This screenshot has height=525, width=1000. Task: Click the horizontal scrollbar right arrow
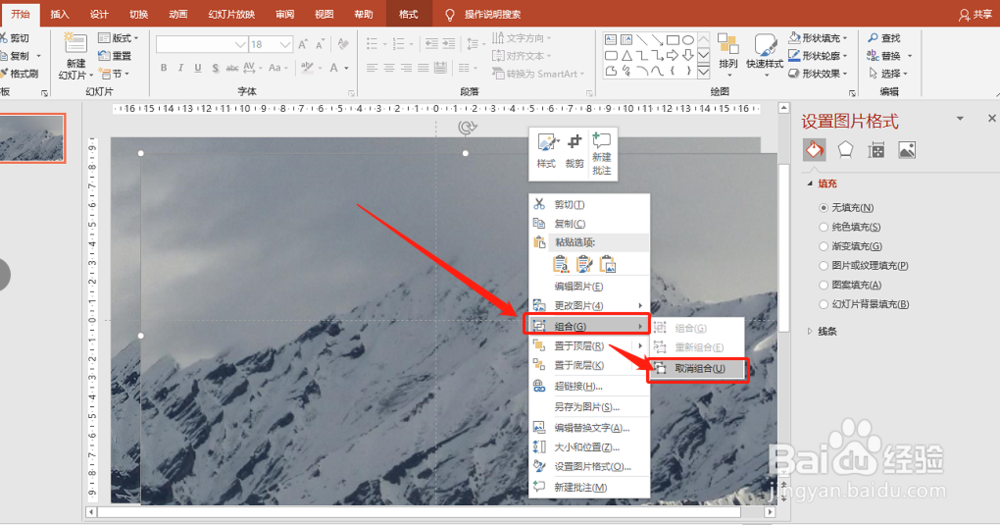pyautogui.click(x=770, y=512)
